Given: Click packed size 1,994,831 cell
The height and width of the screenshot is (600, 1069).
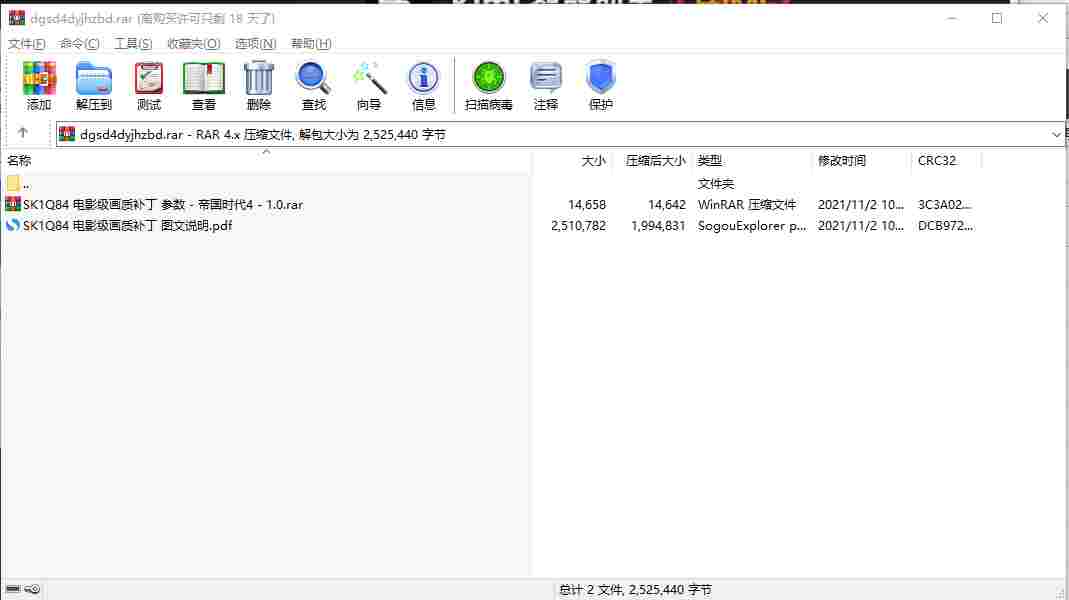Looking at the screenshot, I should 658,226.
